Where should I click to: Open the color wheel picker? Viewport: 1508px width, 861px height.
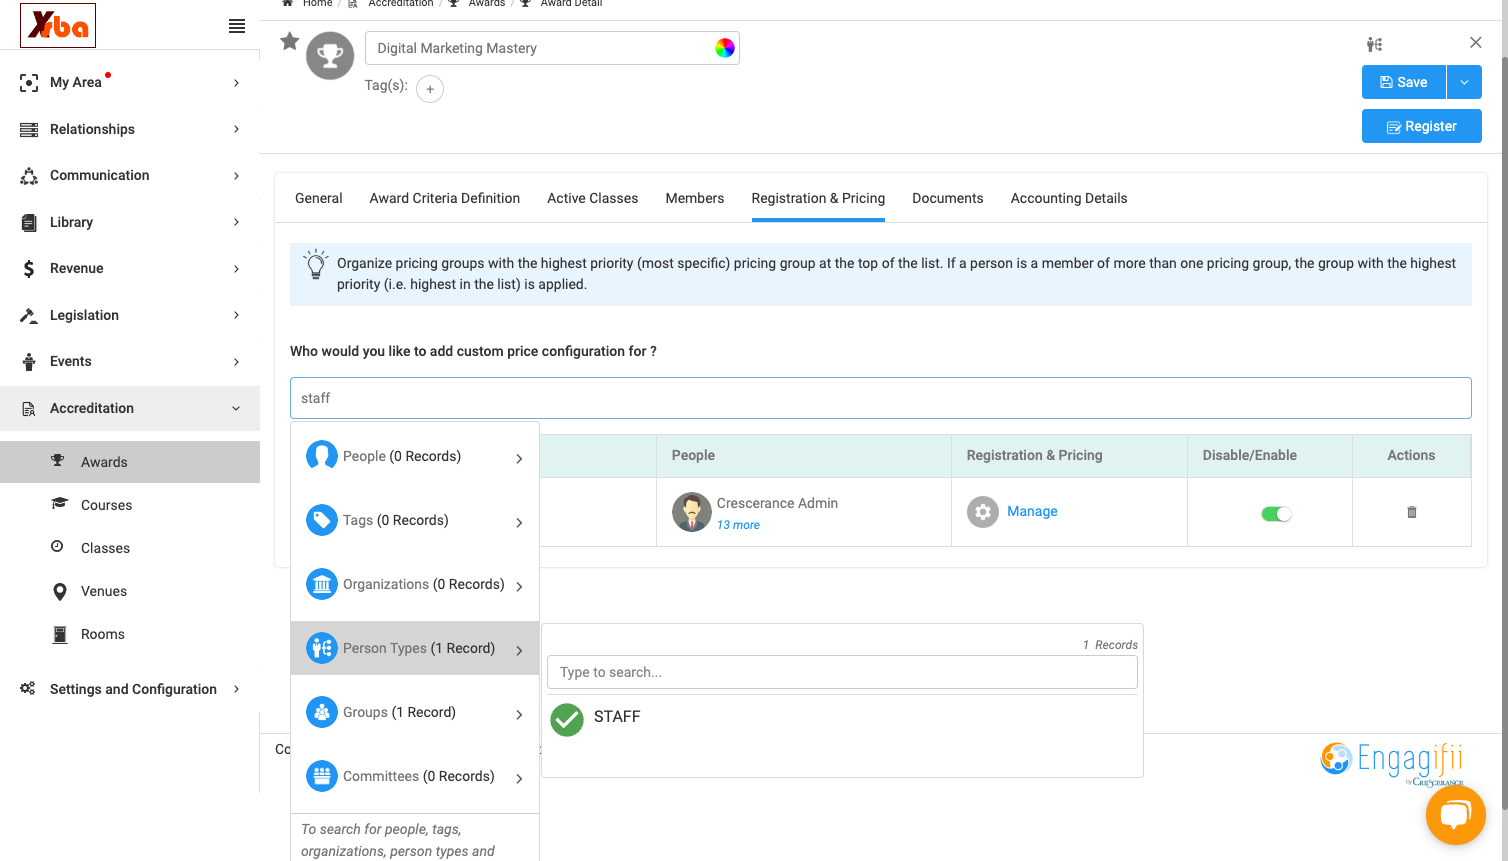(725, 48)
